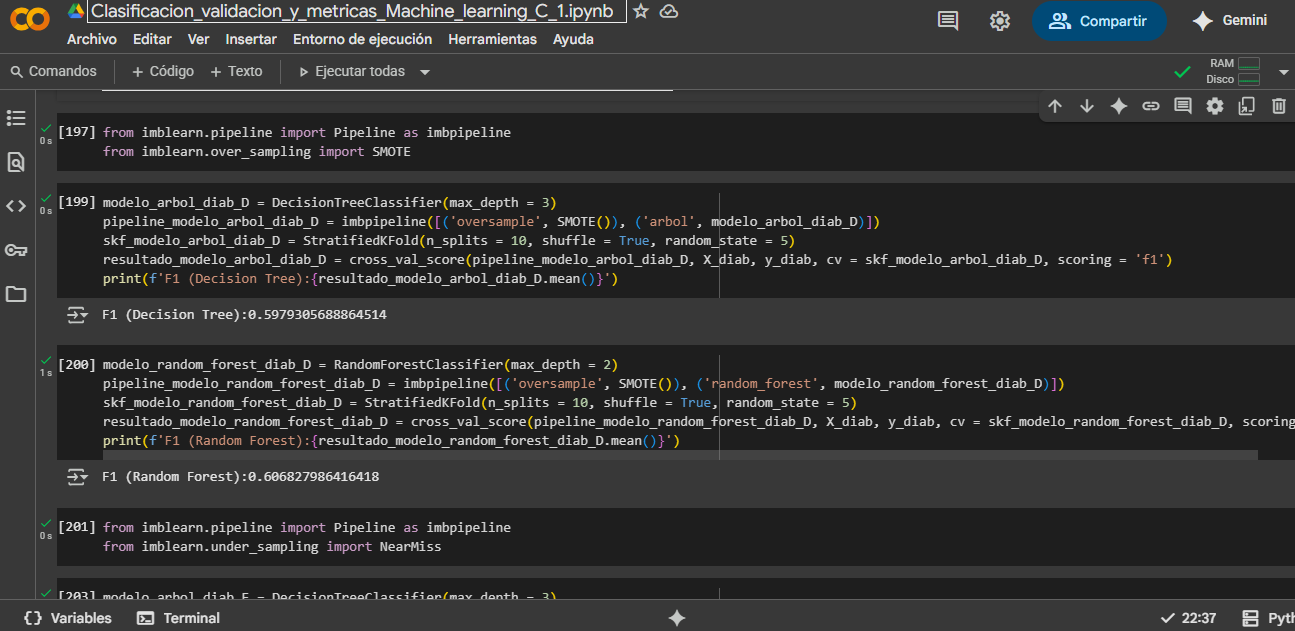1295x631 pixels.
Task: Click horizontal scrollbar under cell [200]
Action: click(680, 455)
